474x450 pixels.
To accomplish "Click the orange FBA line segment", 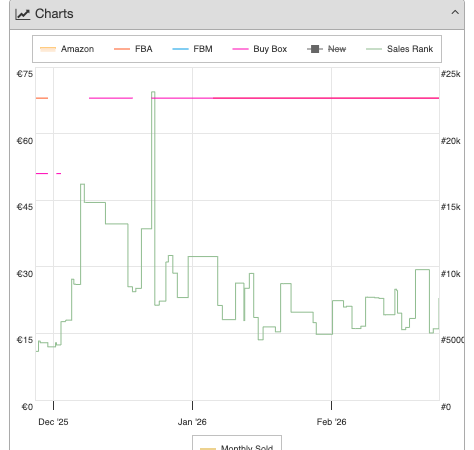I will pyautogui.click(x=42, y=98).
